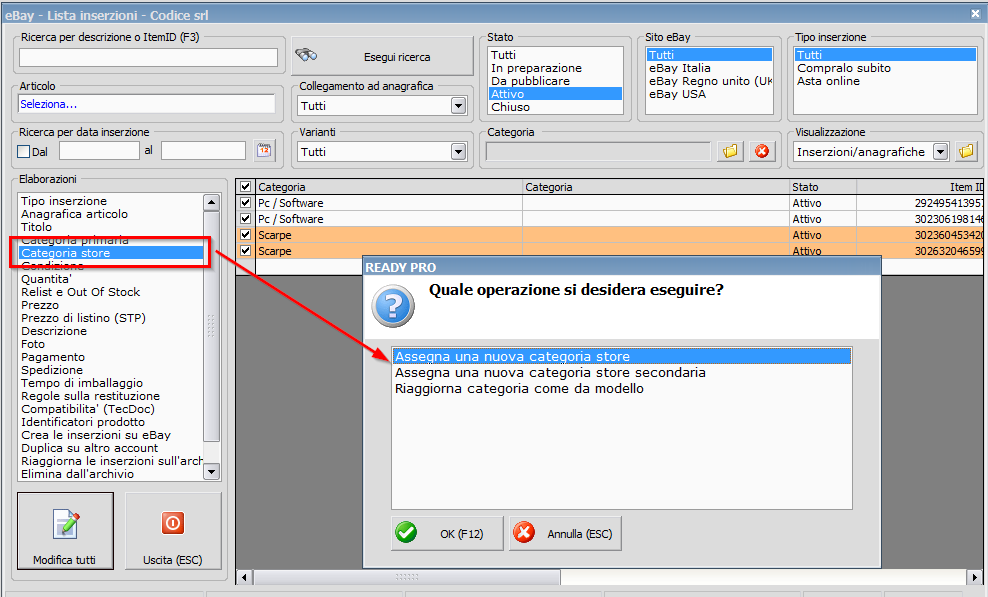Select 'Descrizione' in Elaborazioni list
The image size is (988, 597).
tap(111, 331)
